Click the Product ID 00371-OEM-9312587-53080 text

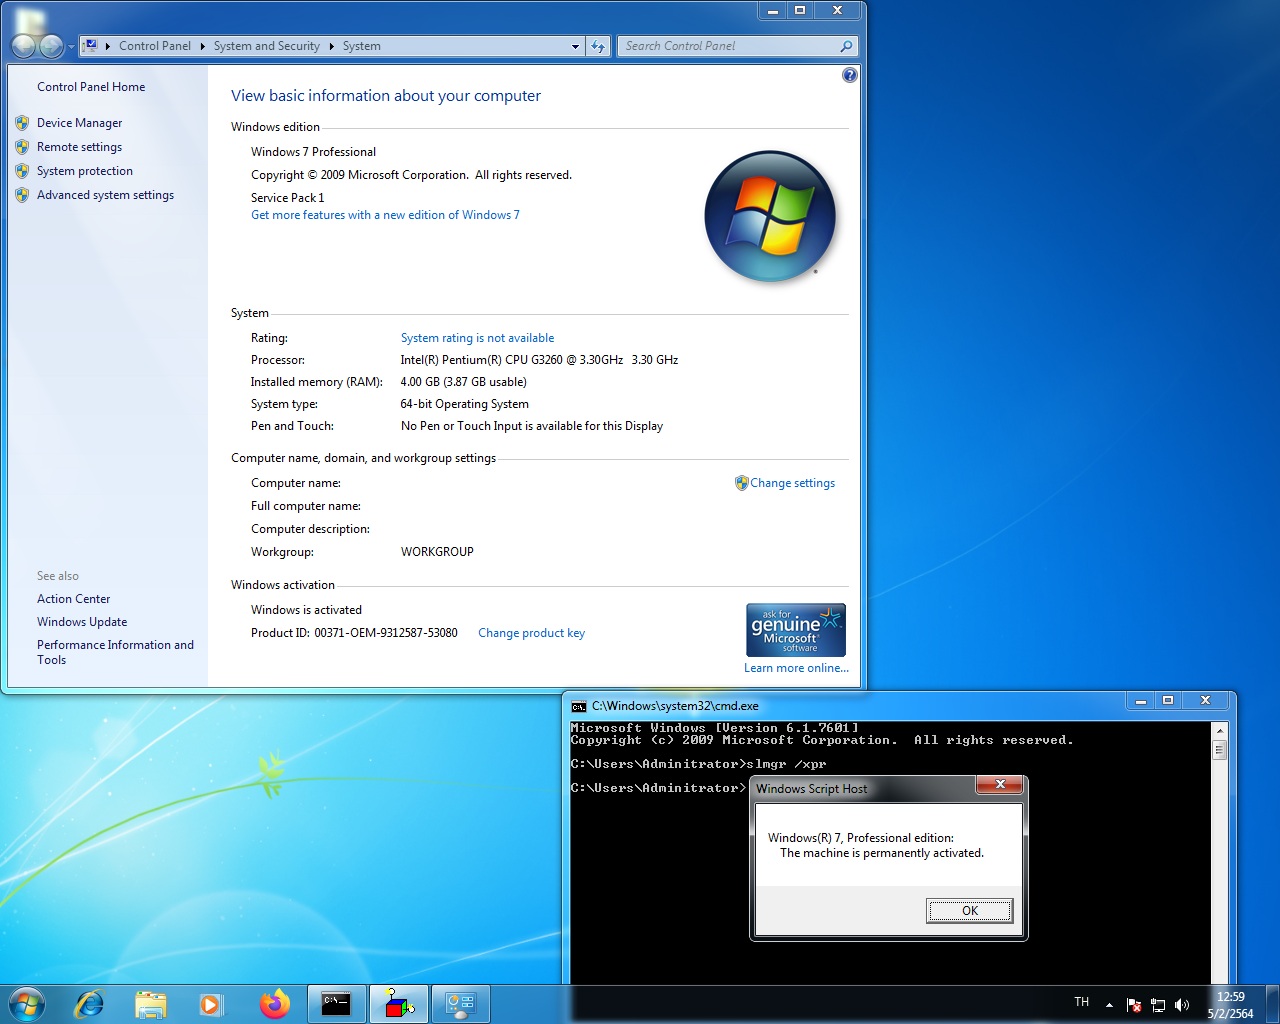click(x=354, y=633)
